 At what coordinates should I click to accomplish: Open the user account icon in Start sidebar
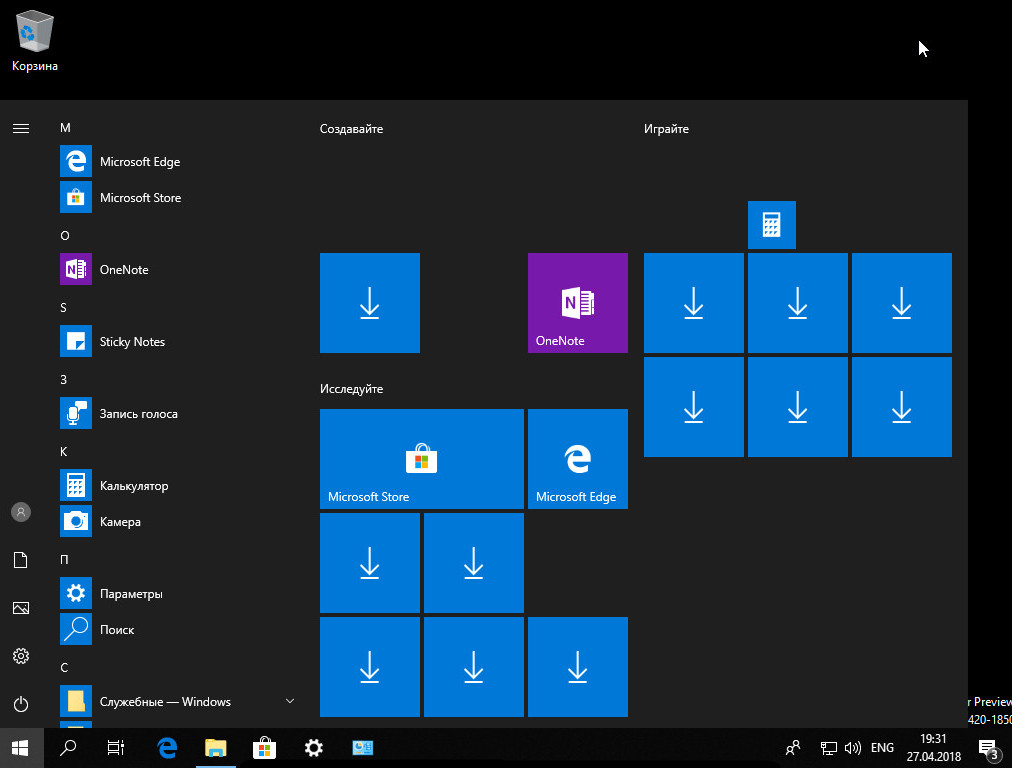pos(21,512)
